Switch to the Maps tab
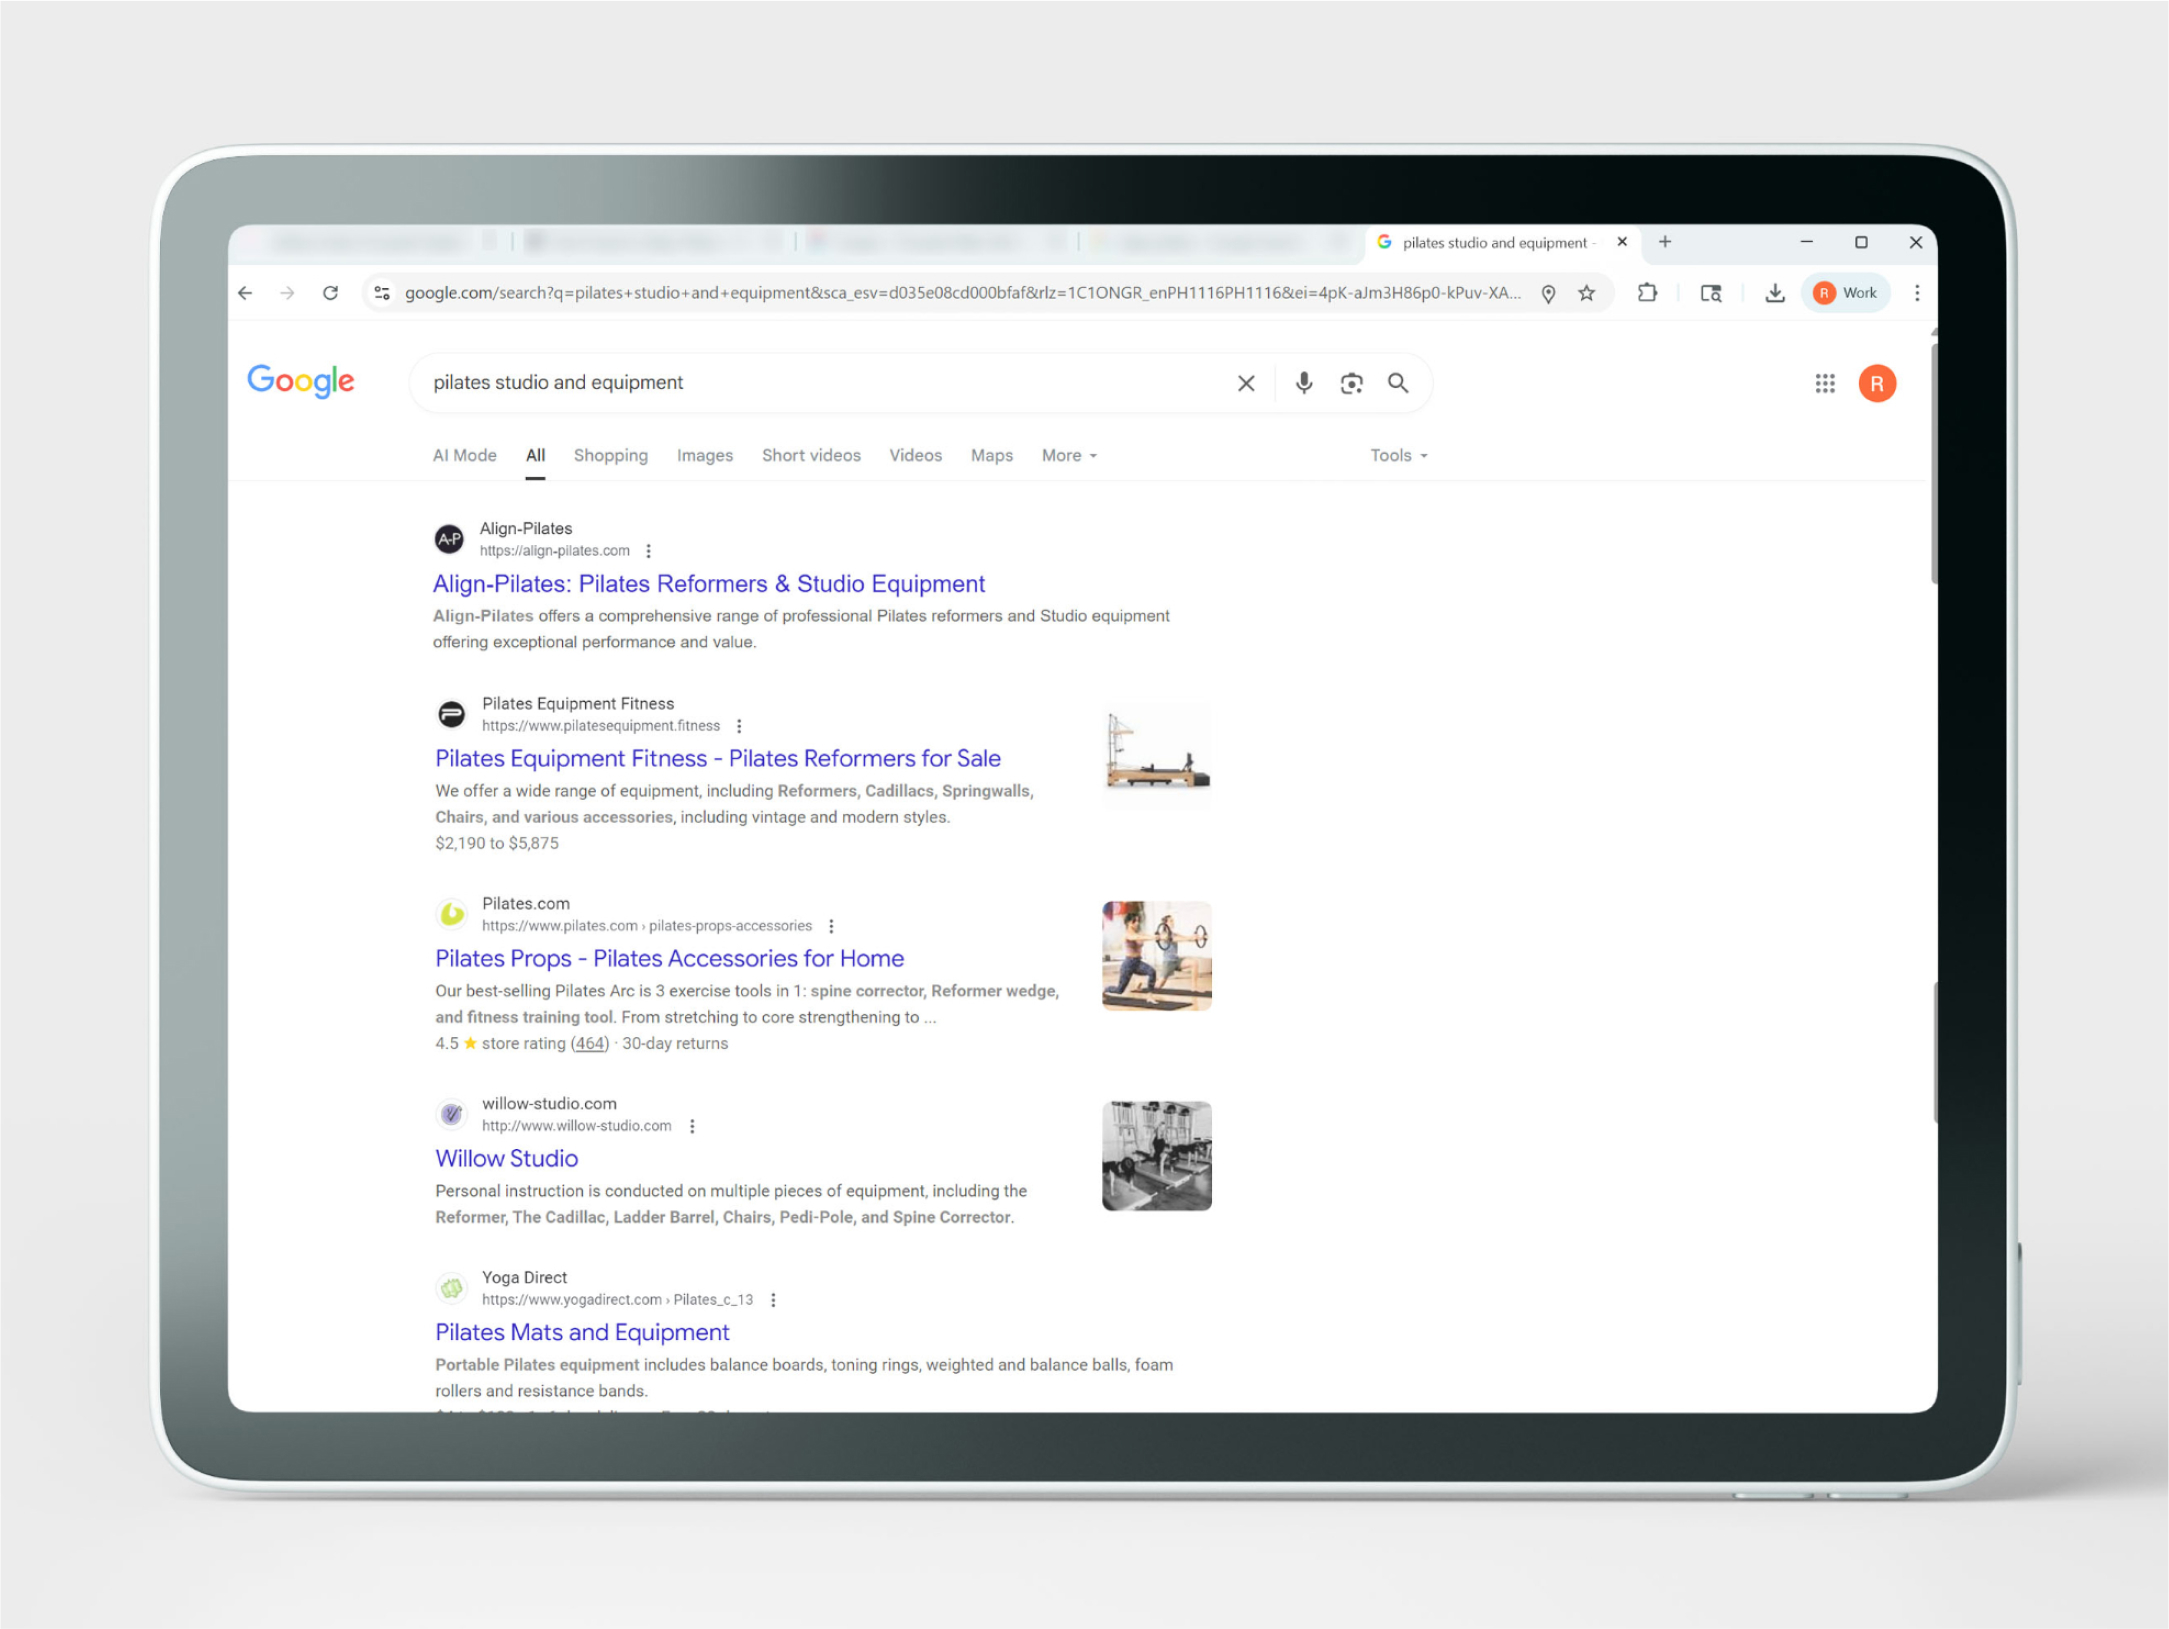Viewport: 2169px width, 1629px height. (991, 455)
